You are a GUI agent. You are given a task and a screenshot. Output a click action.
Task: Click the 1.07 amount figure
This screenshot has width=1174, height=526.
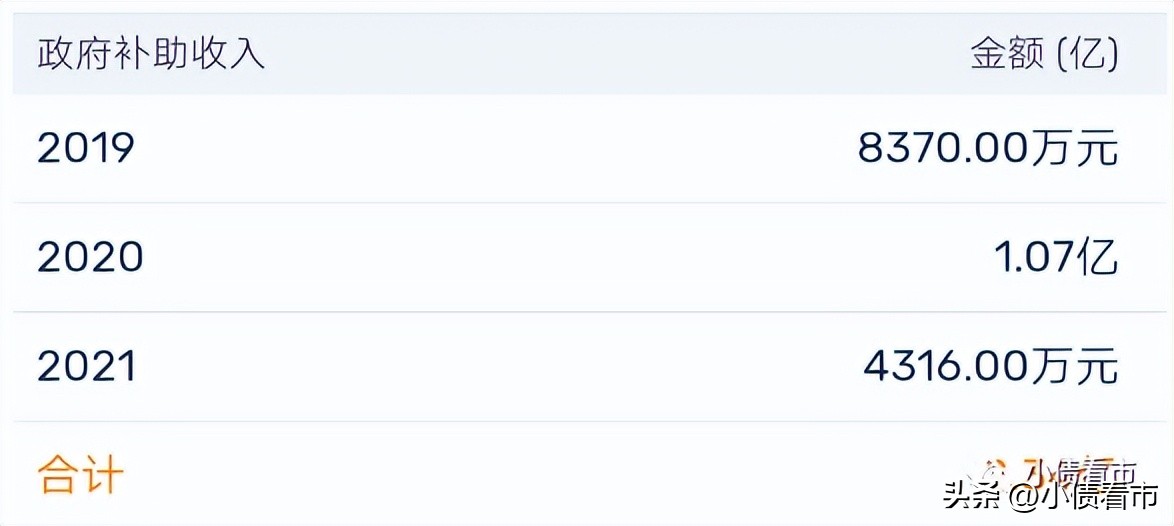(1034, 258)
